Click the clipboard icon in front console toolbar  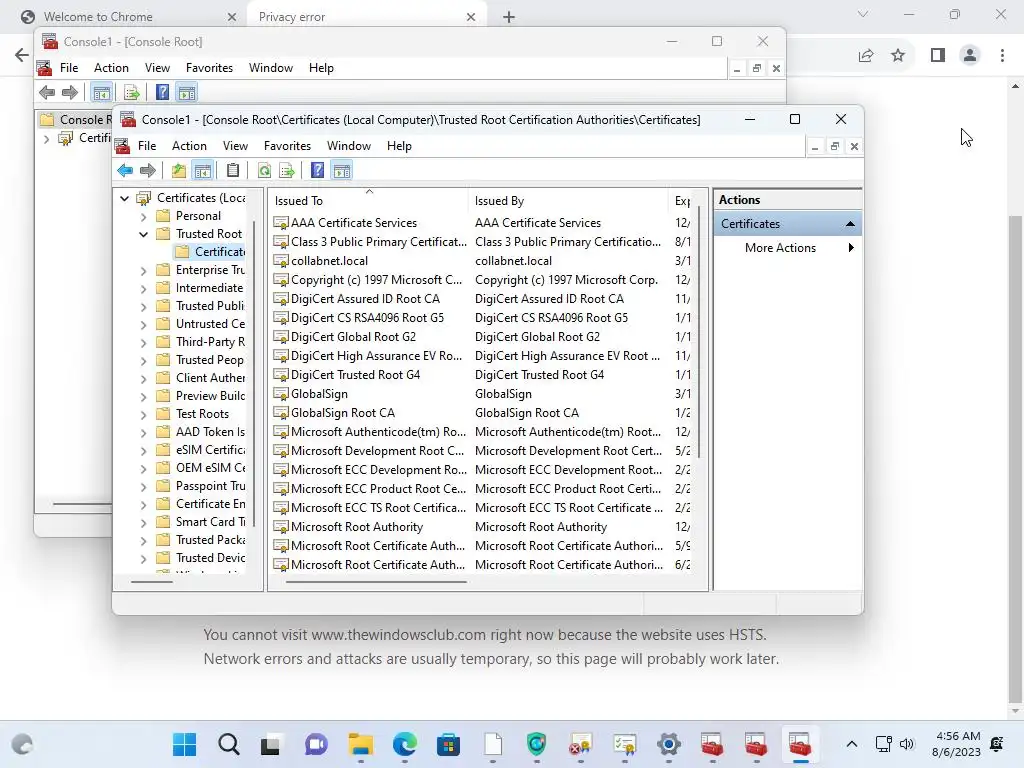pos(232,171)
